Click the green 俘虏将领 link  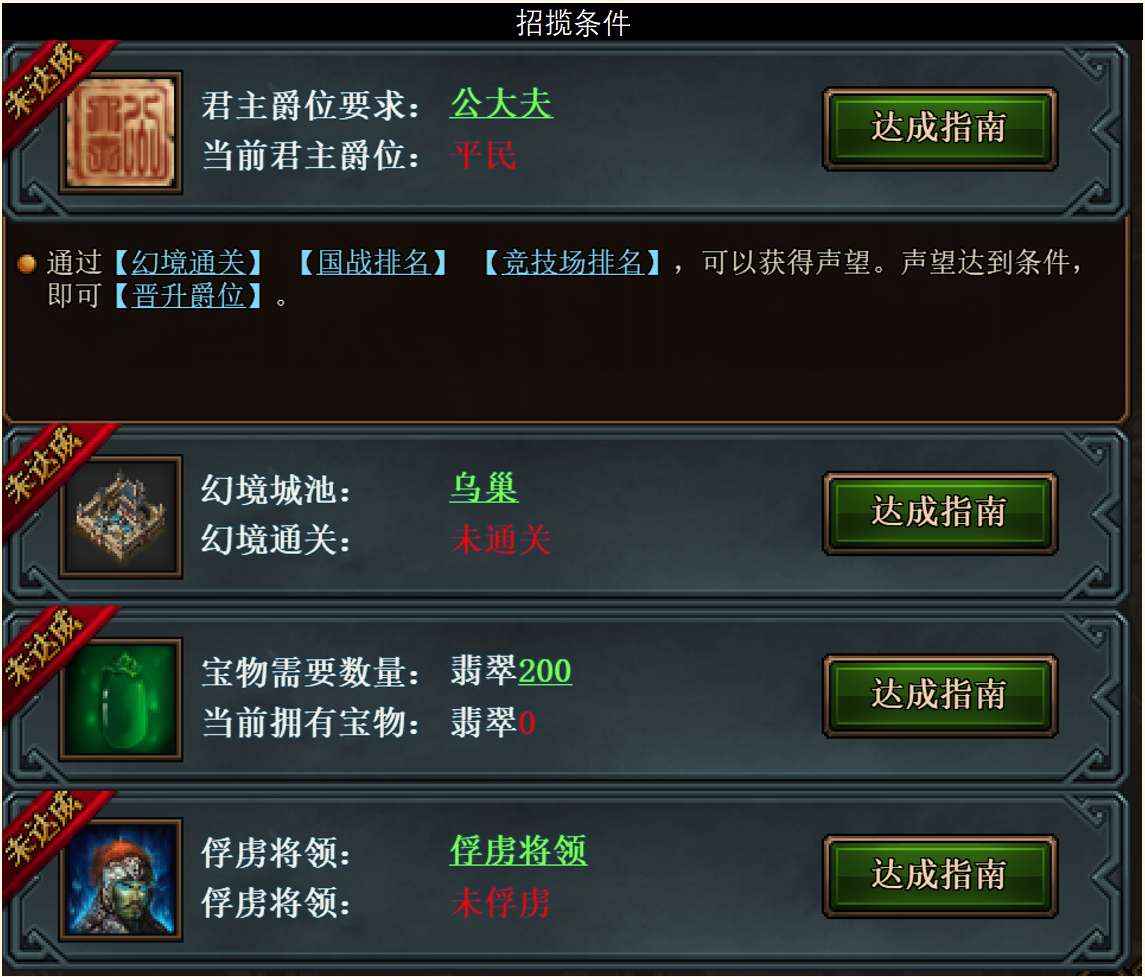coord(518,851)
